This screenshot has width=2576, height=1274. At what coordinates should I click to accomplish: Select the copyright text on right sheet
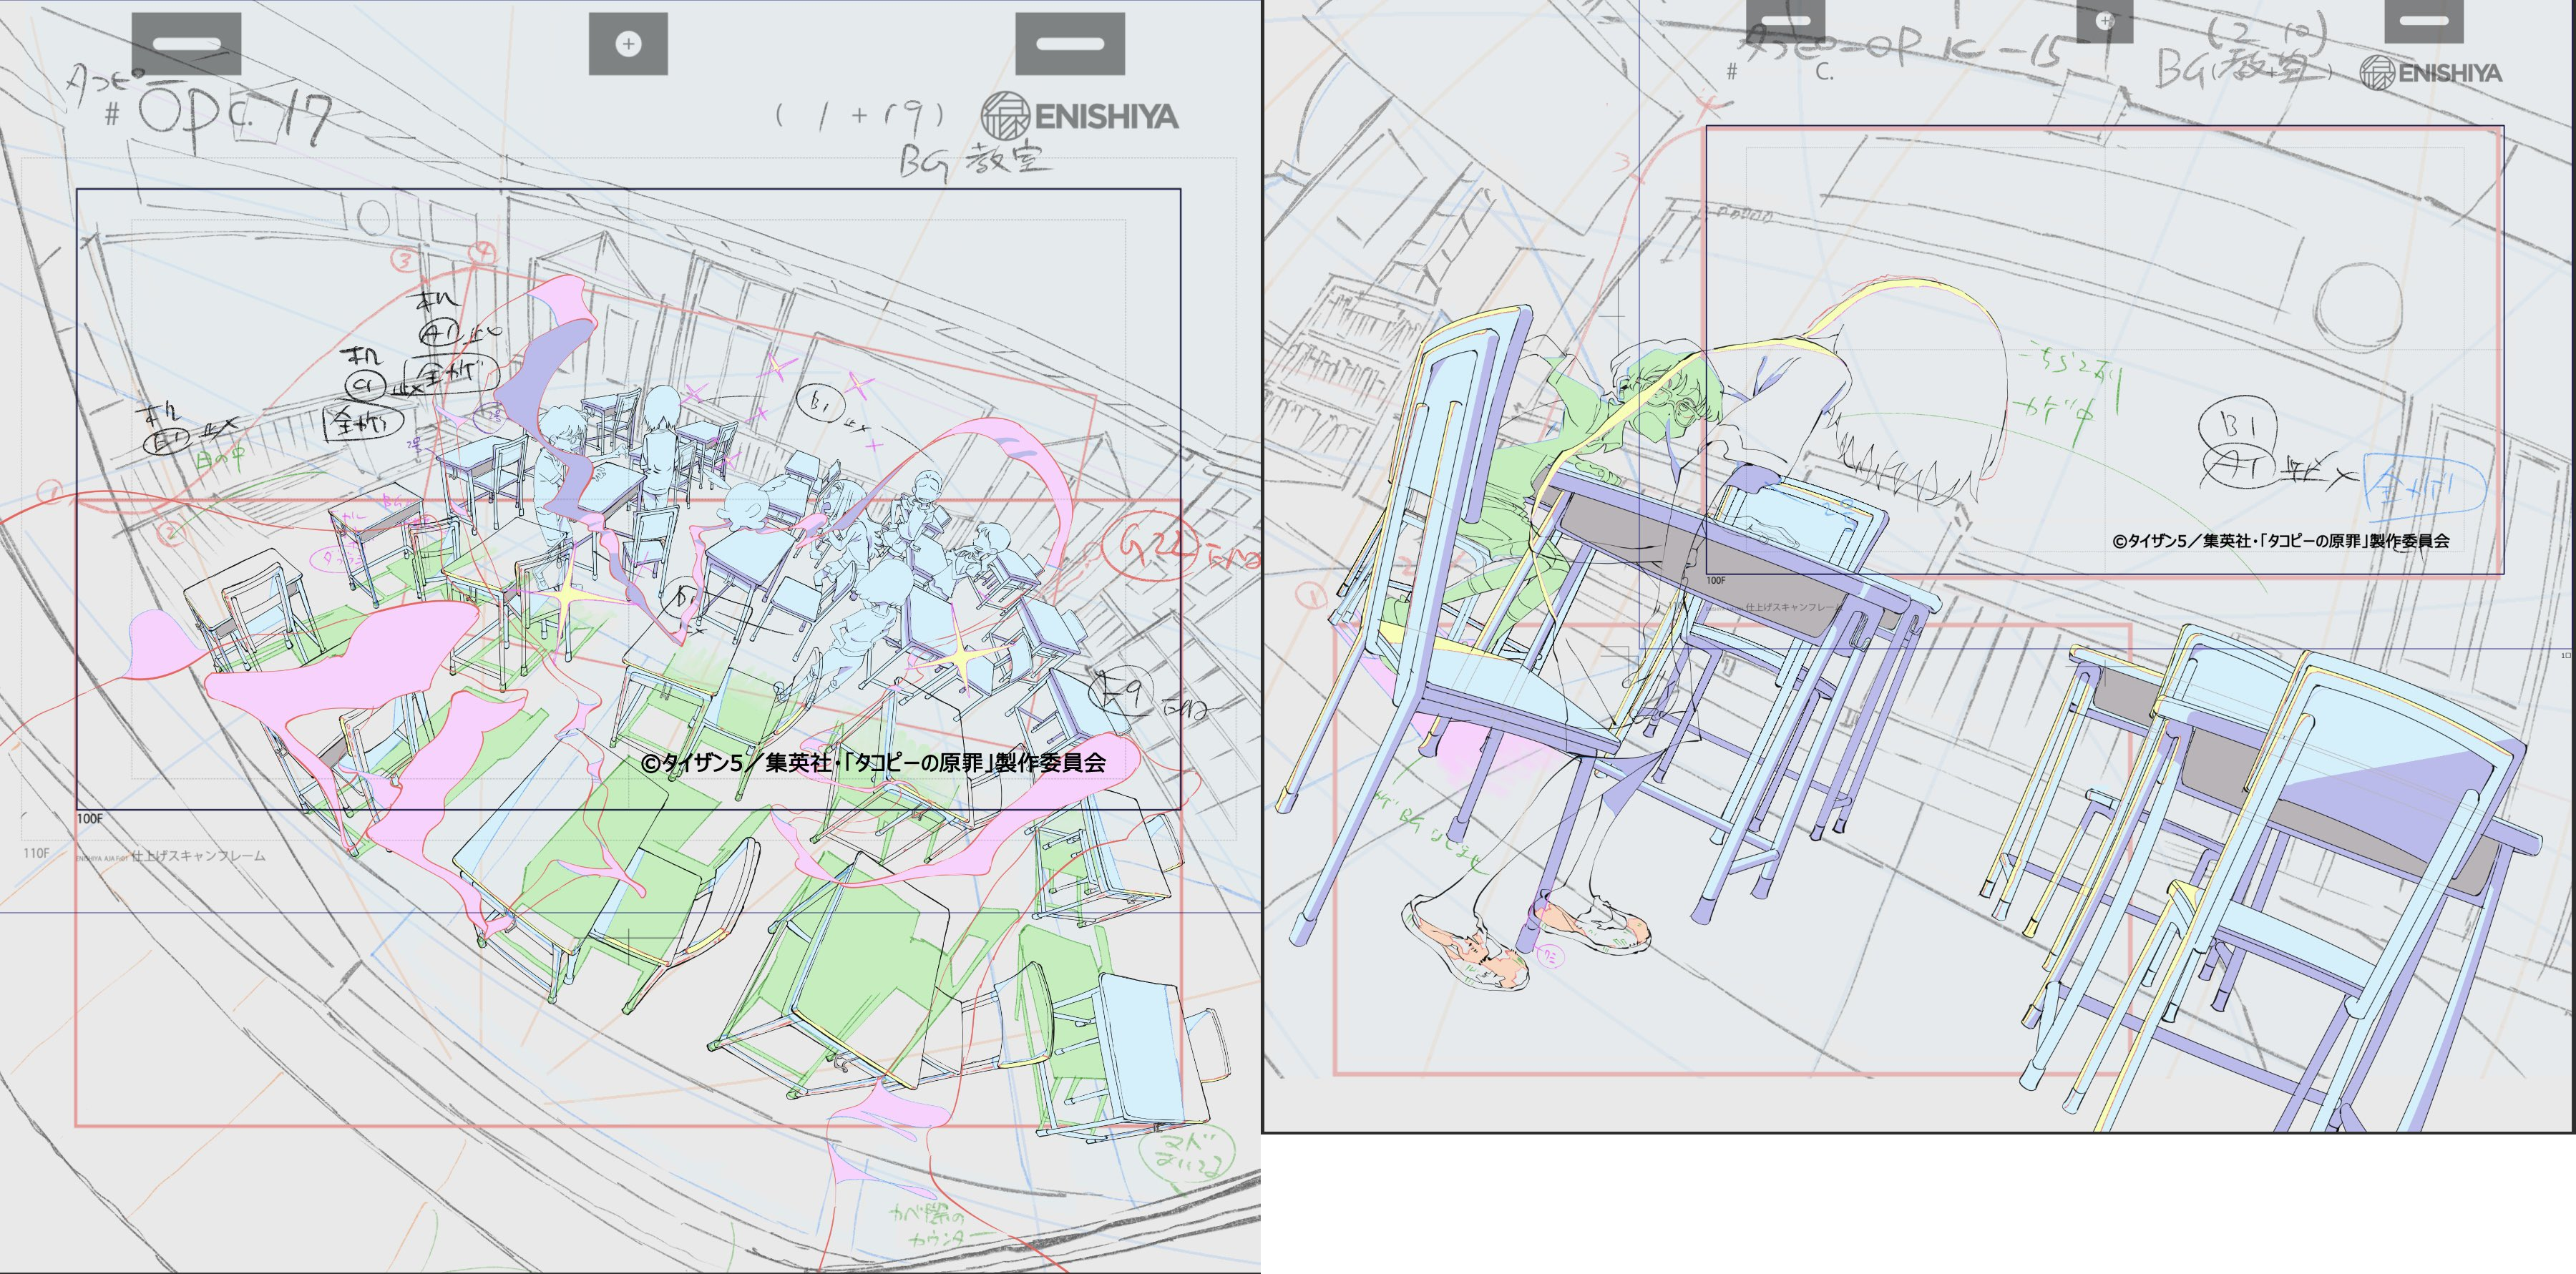pyautogui.click(x=2281, y=541)
